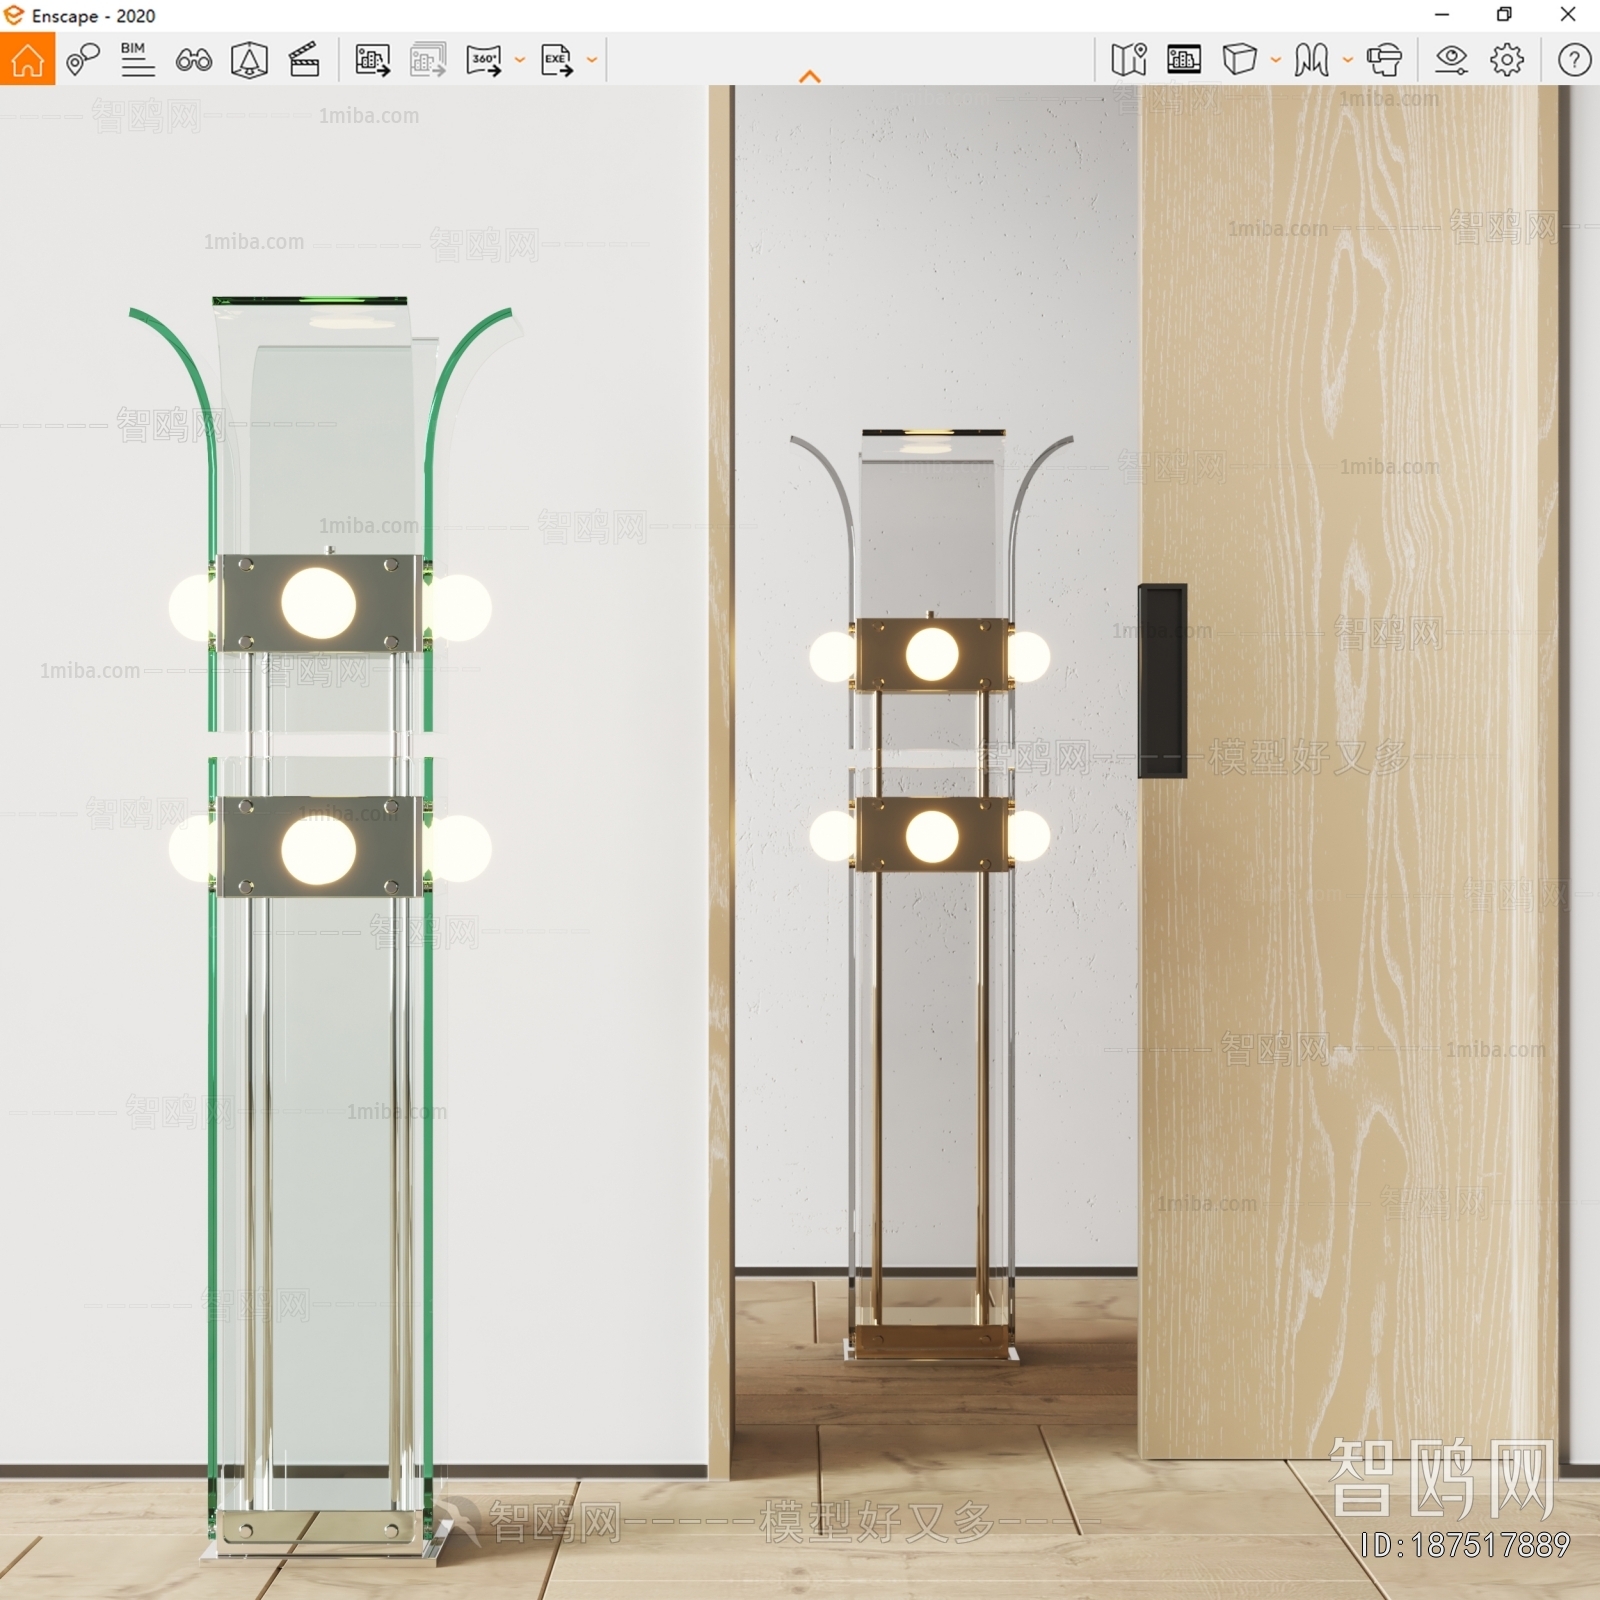Click the Screenshot export icon
This screenshot has width=1600, height=1600.
(x=373, y=60)
